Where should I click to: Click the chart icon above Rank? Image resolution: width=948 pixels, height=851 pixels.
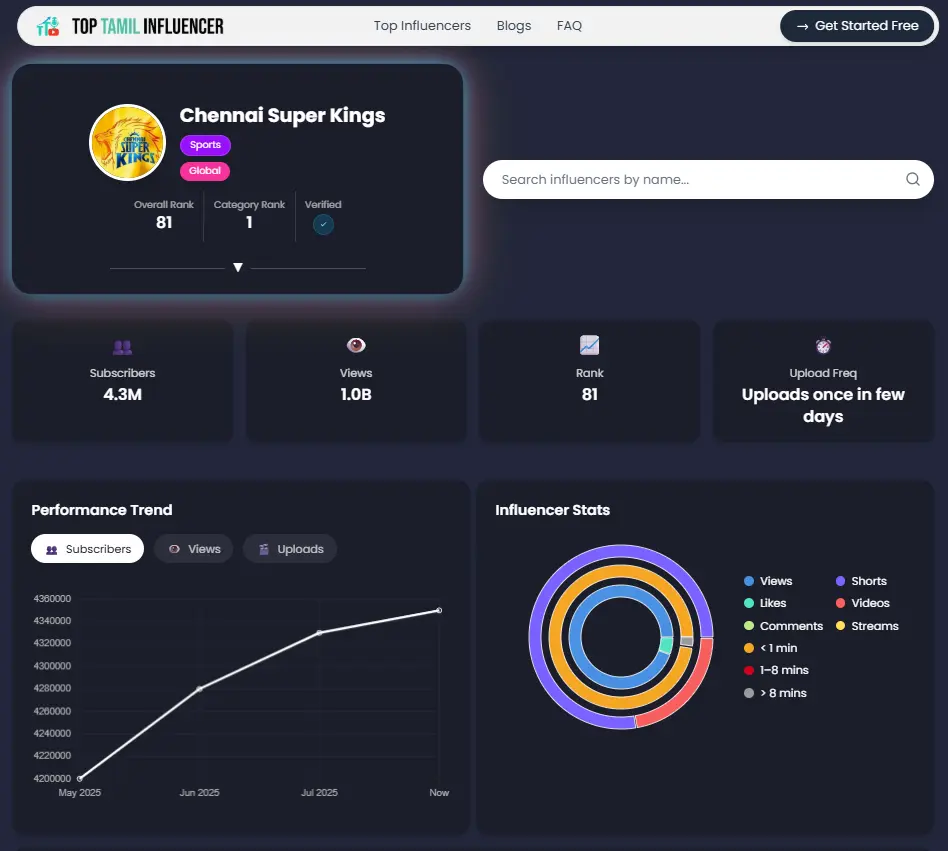(x=589, y=345)
